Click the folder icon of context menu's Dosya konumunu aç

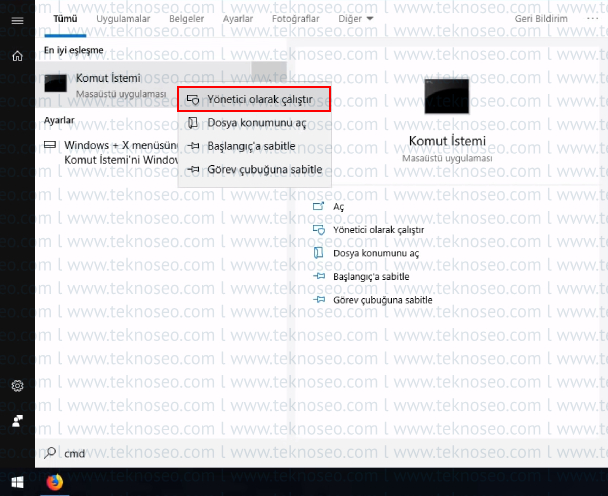[193, 123]
